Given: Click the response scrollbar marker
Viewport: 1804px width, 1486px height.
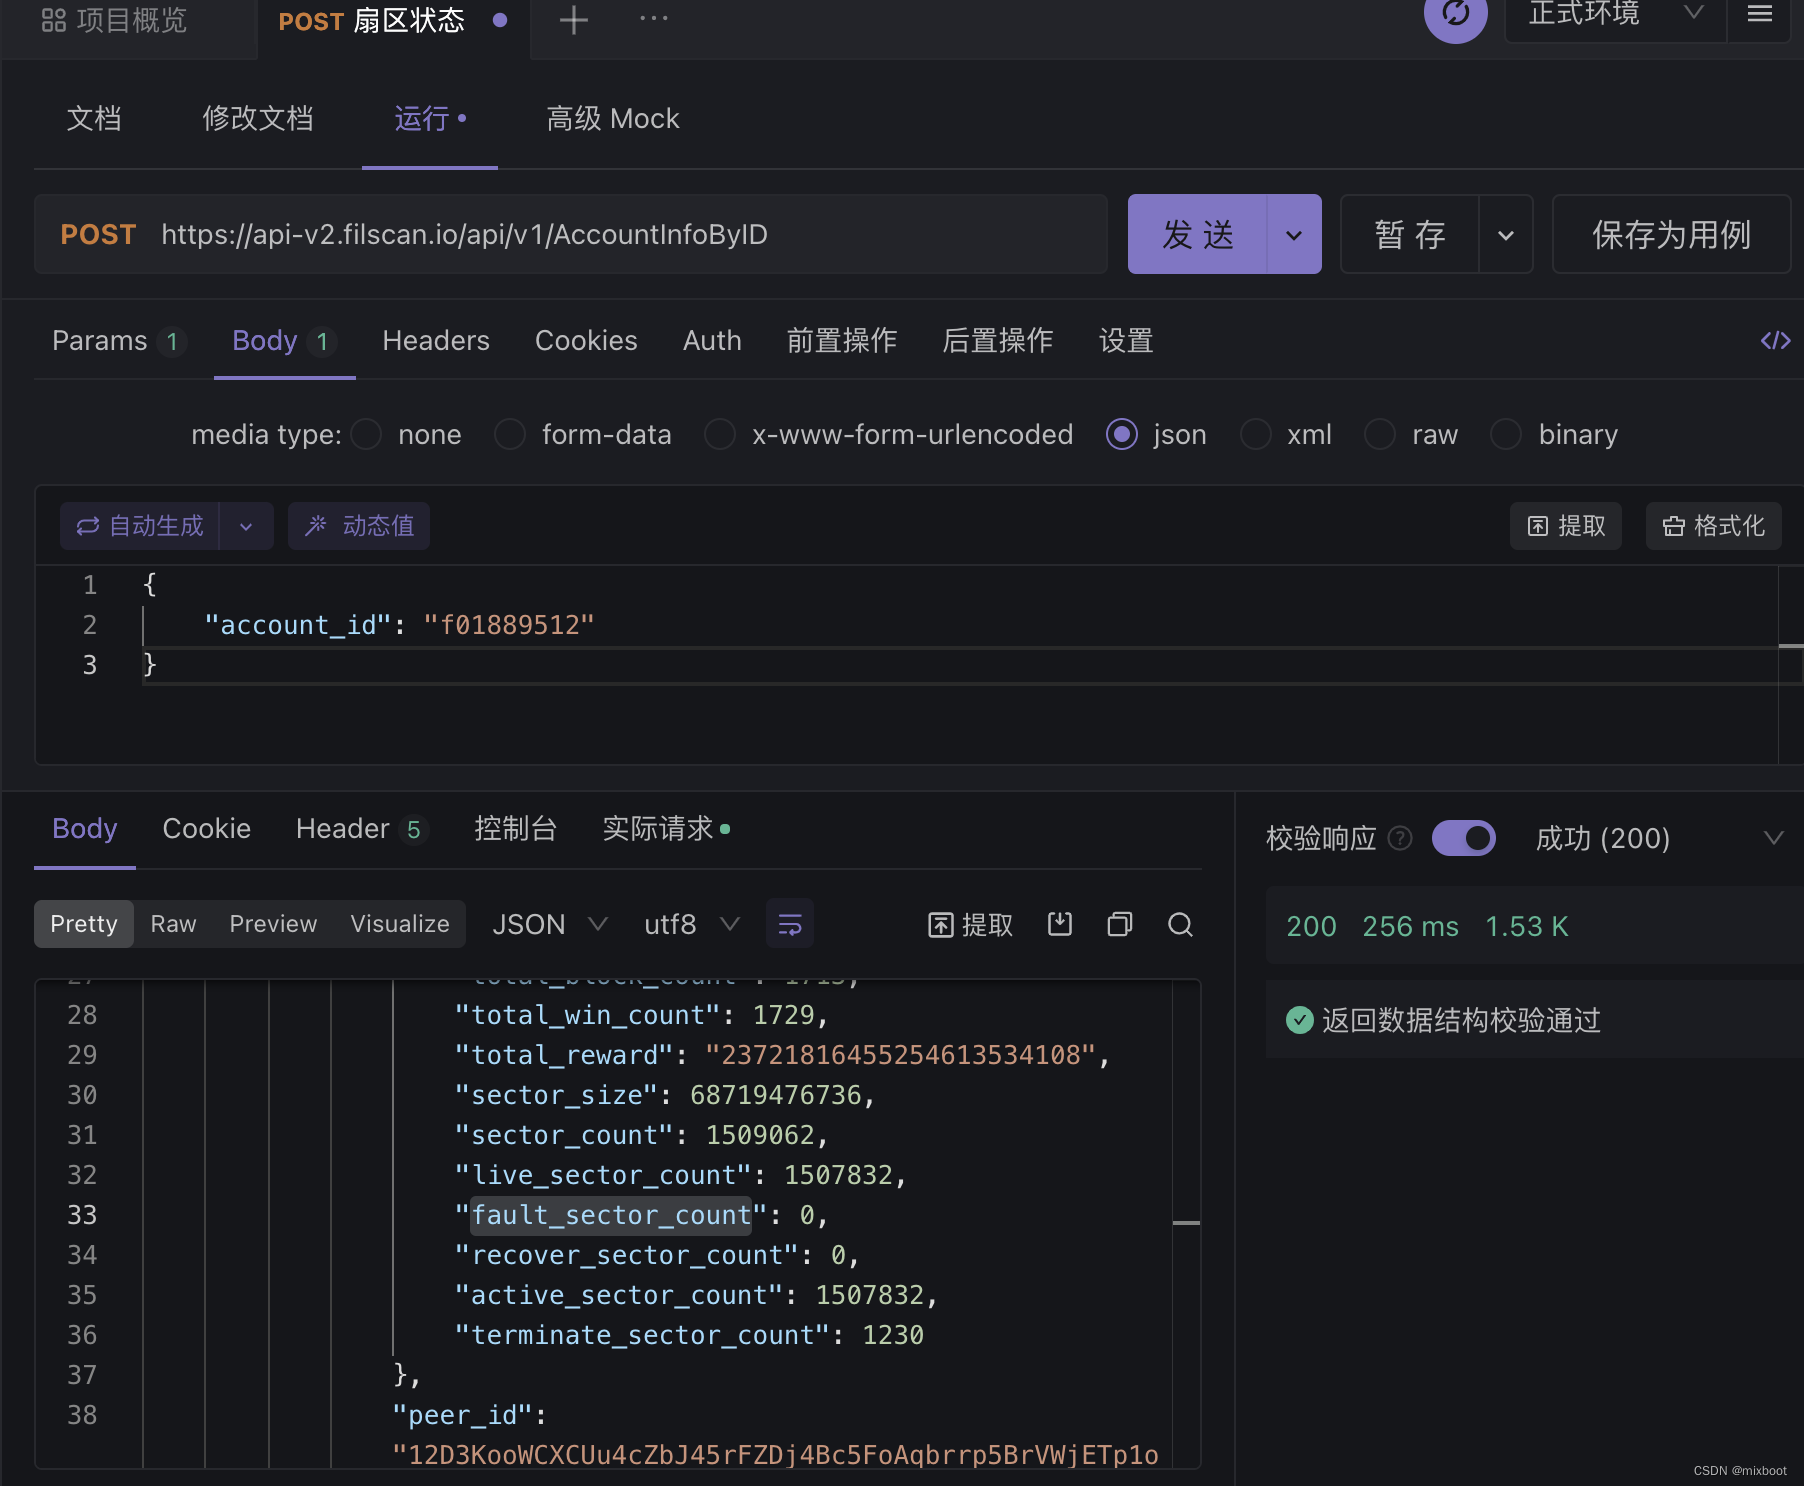Looking at the screenshot, I should pos(1186,1223).
